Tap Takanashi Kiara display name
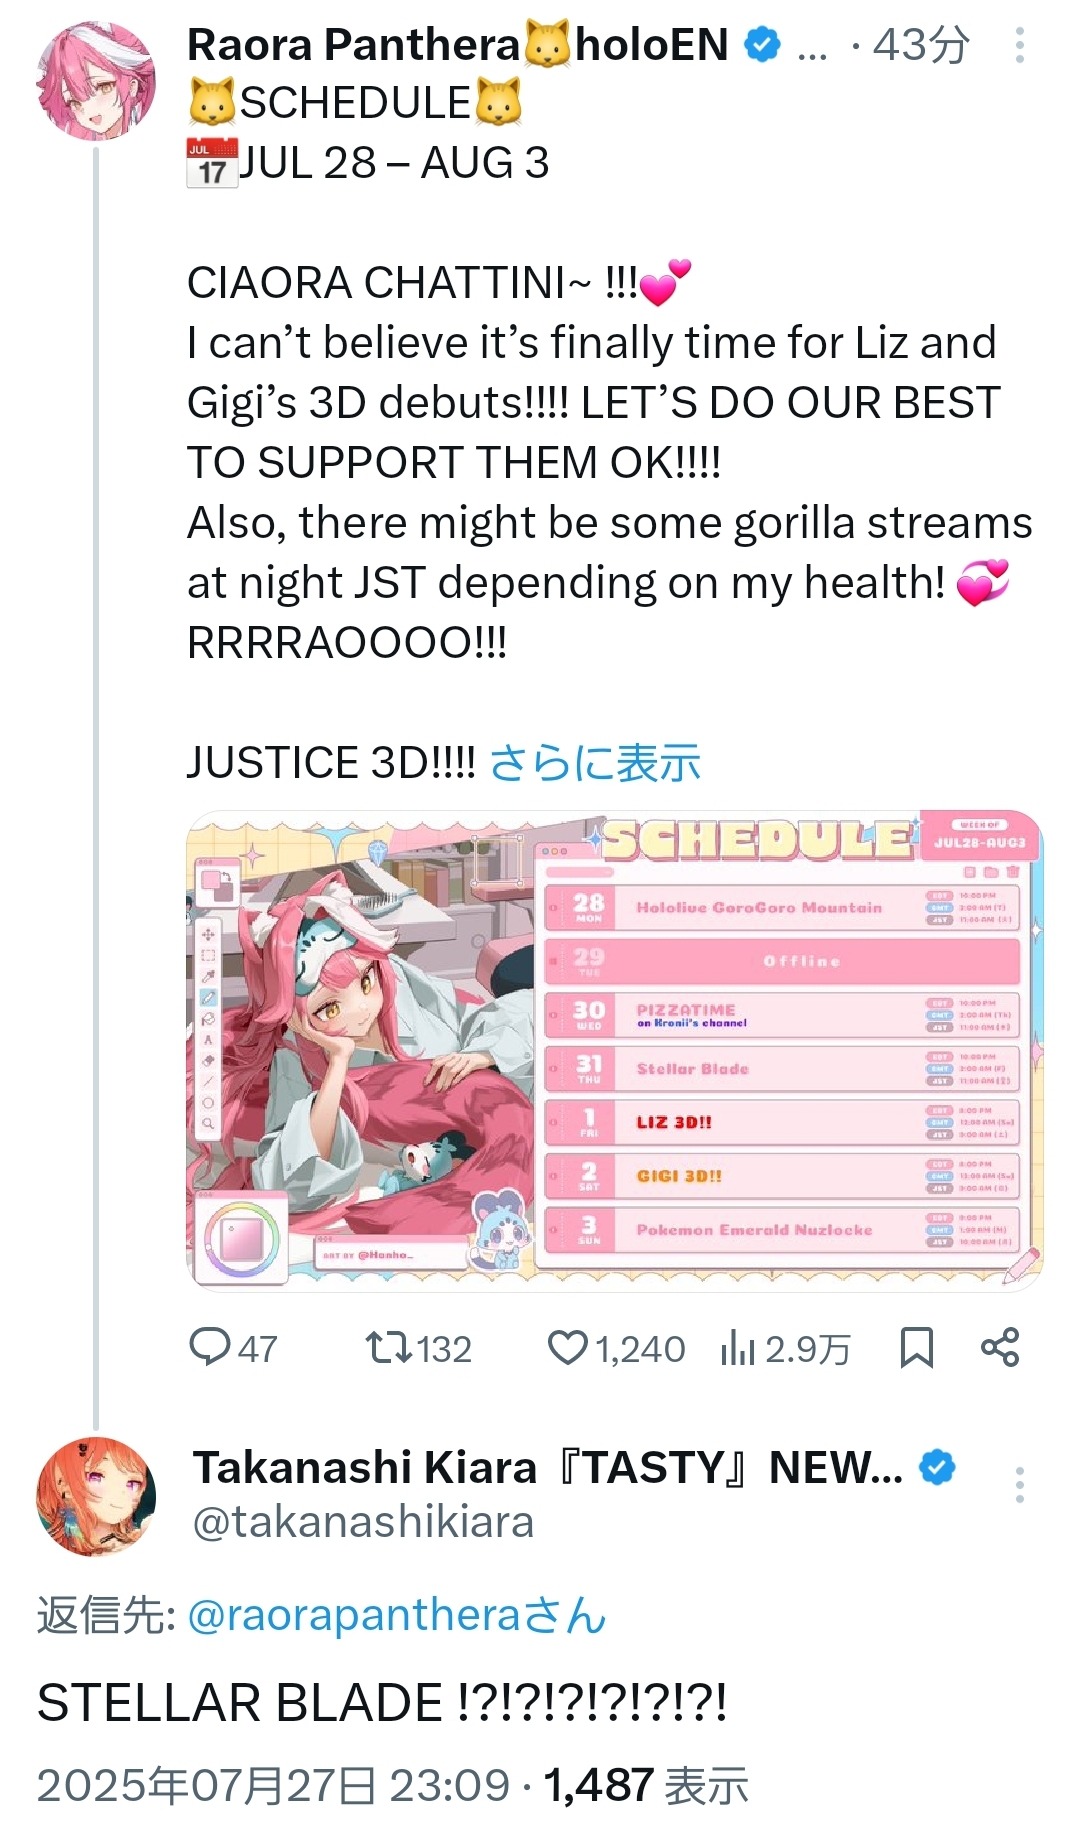Viewport: 1080px width, 1835px height. click(548, 1468)
